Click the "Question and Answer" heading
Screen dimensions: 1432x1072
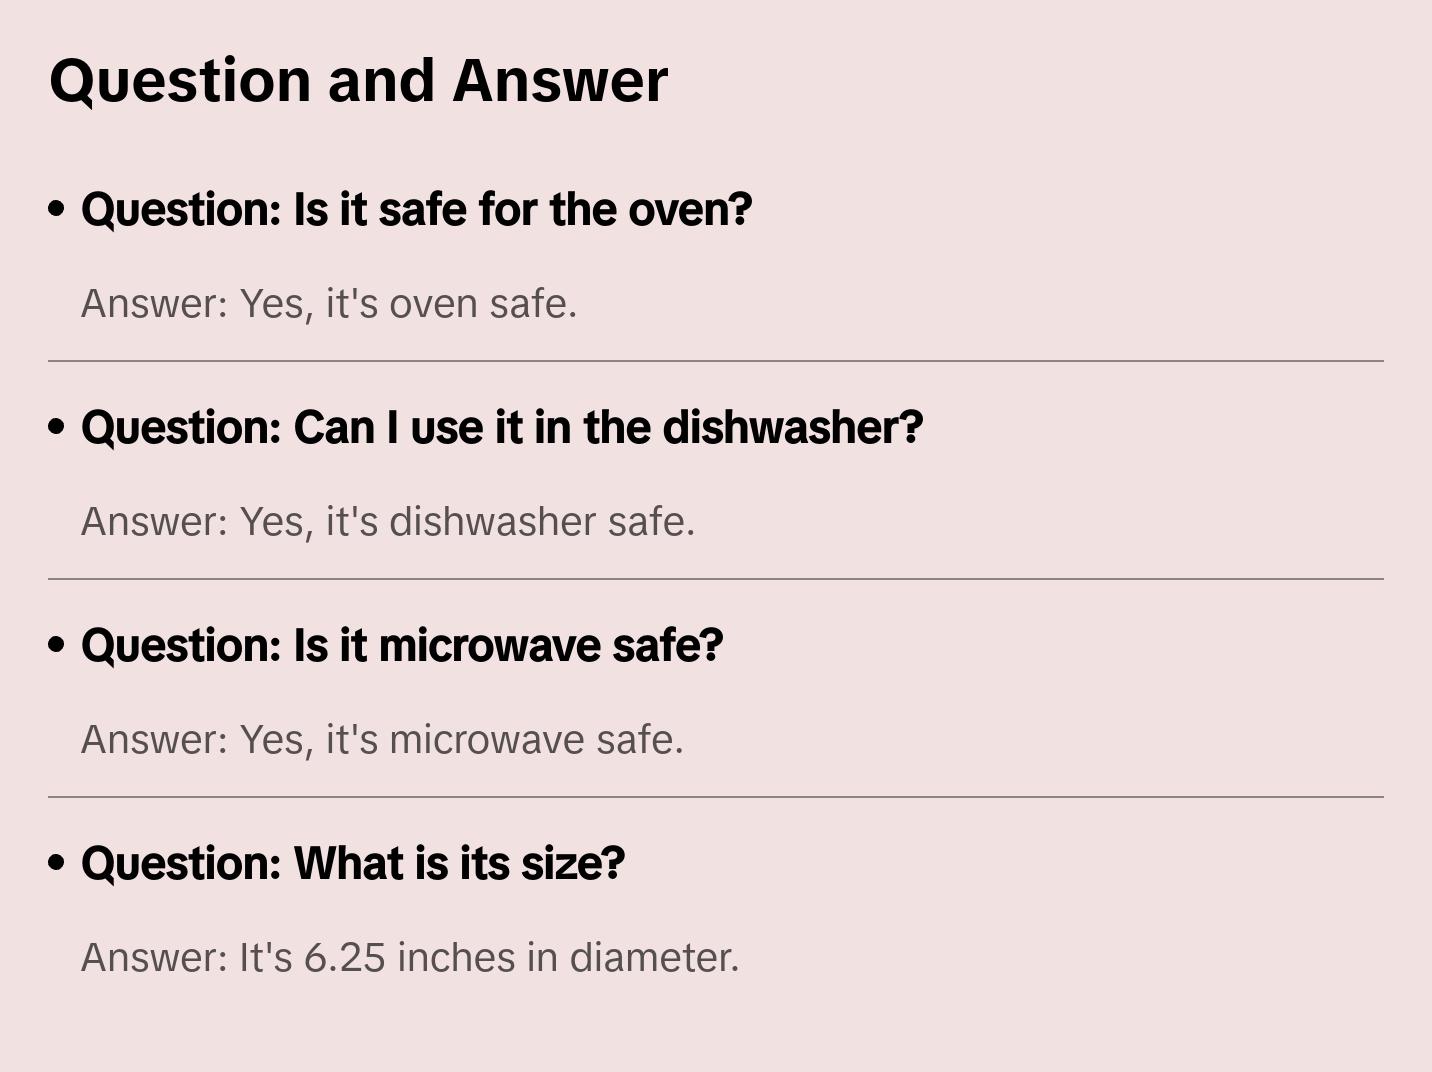tap(358, 81)
